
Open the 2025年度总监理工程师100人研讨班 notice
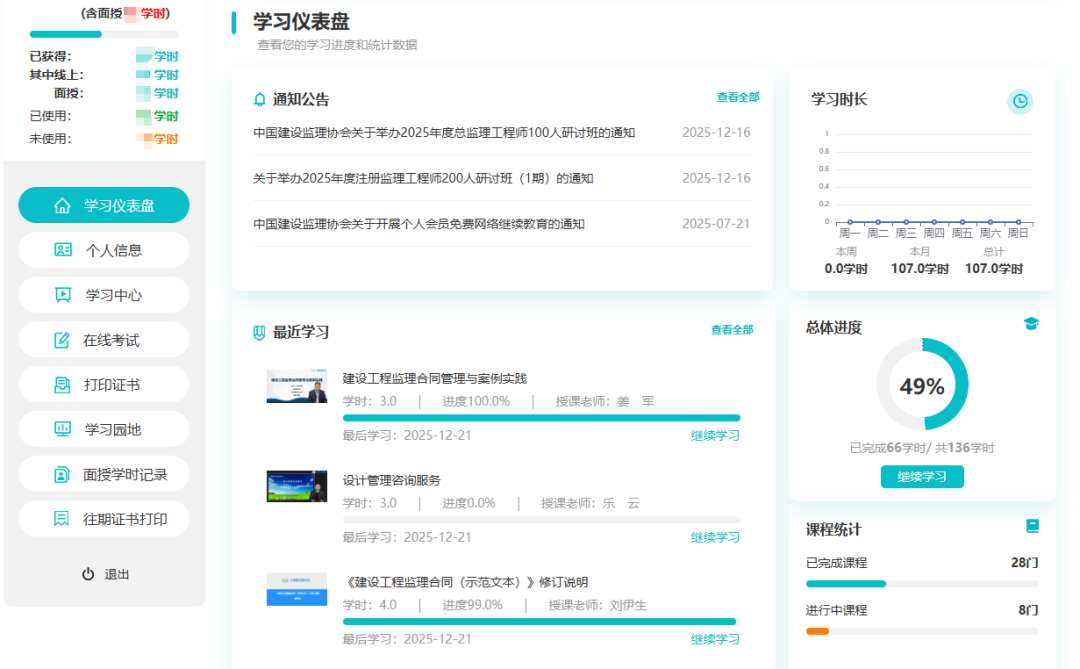pos(444,133)
